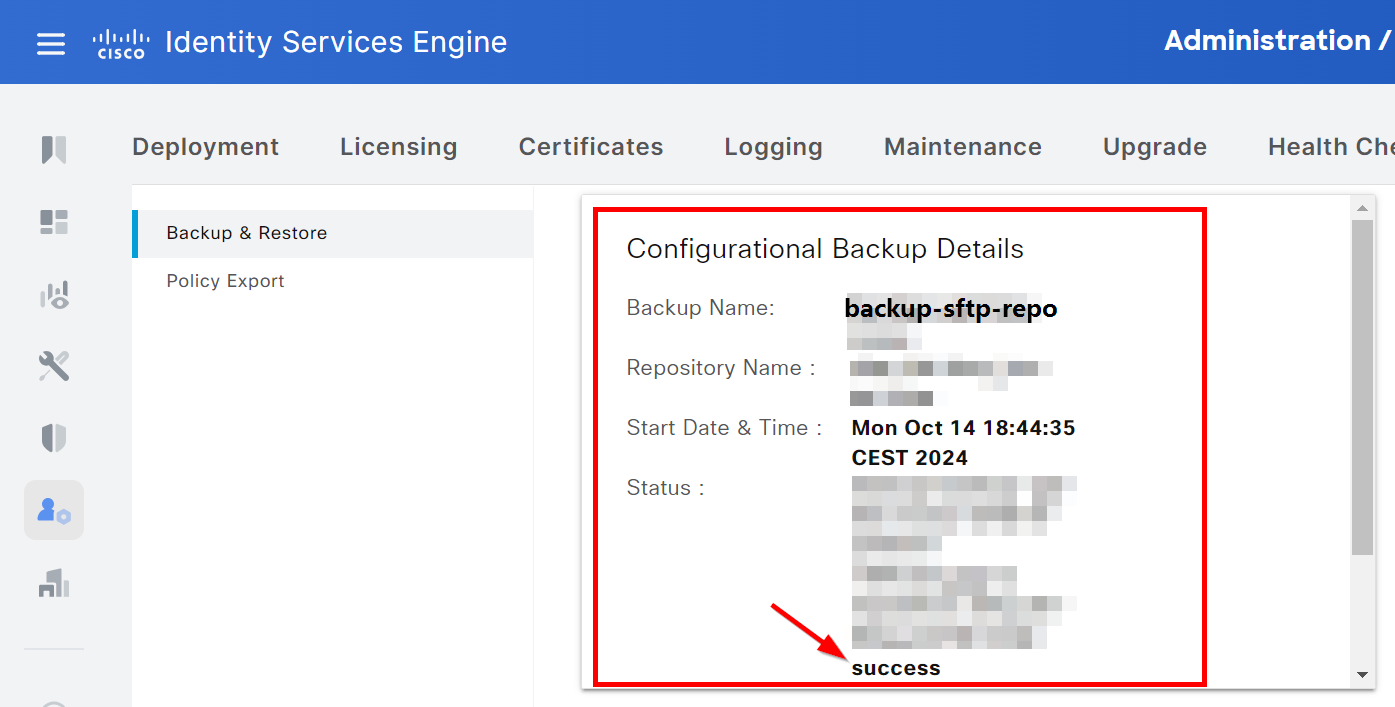The image size is (1395, 707).
Task: Select the Maintenance tab
Action: (x=962, y=147)
